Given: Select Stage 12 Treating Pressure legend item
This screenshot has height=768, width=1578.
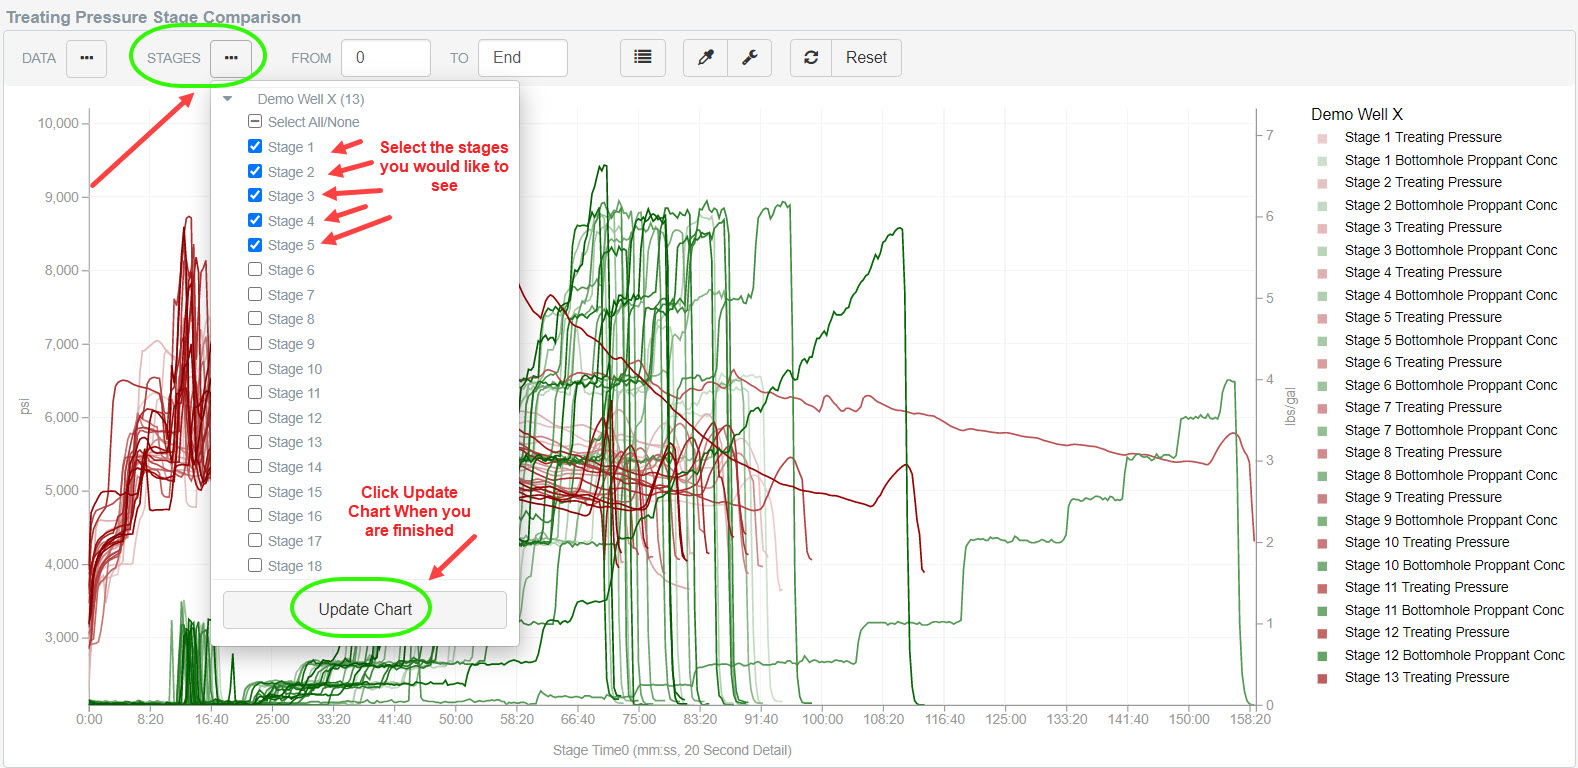Looking at the screenshot, I should click(1427, 632).
